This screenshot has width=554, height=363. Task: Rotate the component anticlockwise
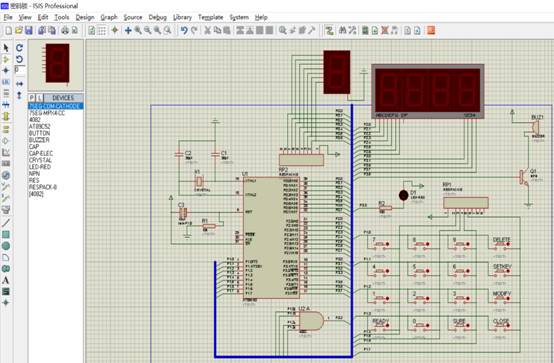[19, 59]
